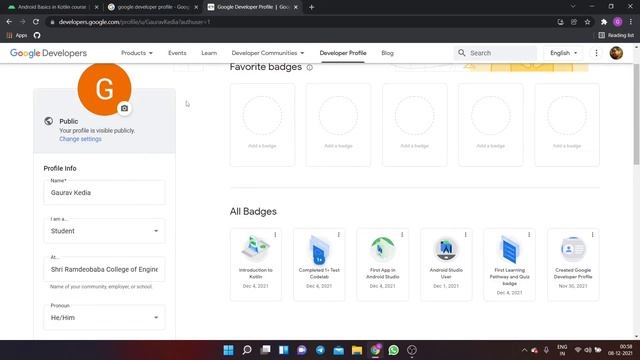Click the search magnifier icon in header
This screenshot has height=360, width=640.
point(462,53)
